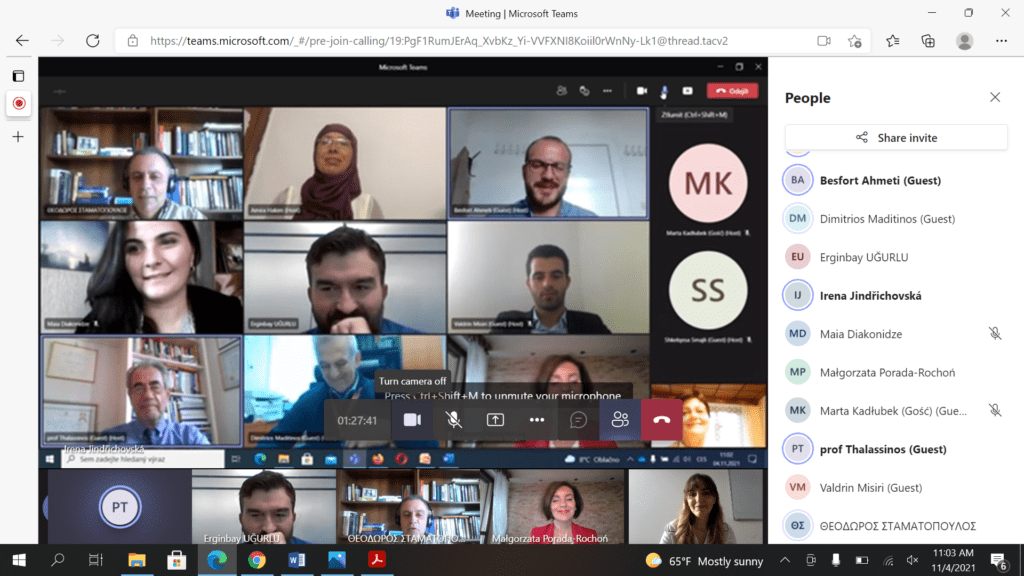Add a new tab in sidebar
Image resolution: width=1024 pixels, height=576 pixels.
pyautogui.click(x=18, y=137)
